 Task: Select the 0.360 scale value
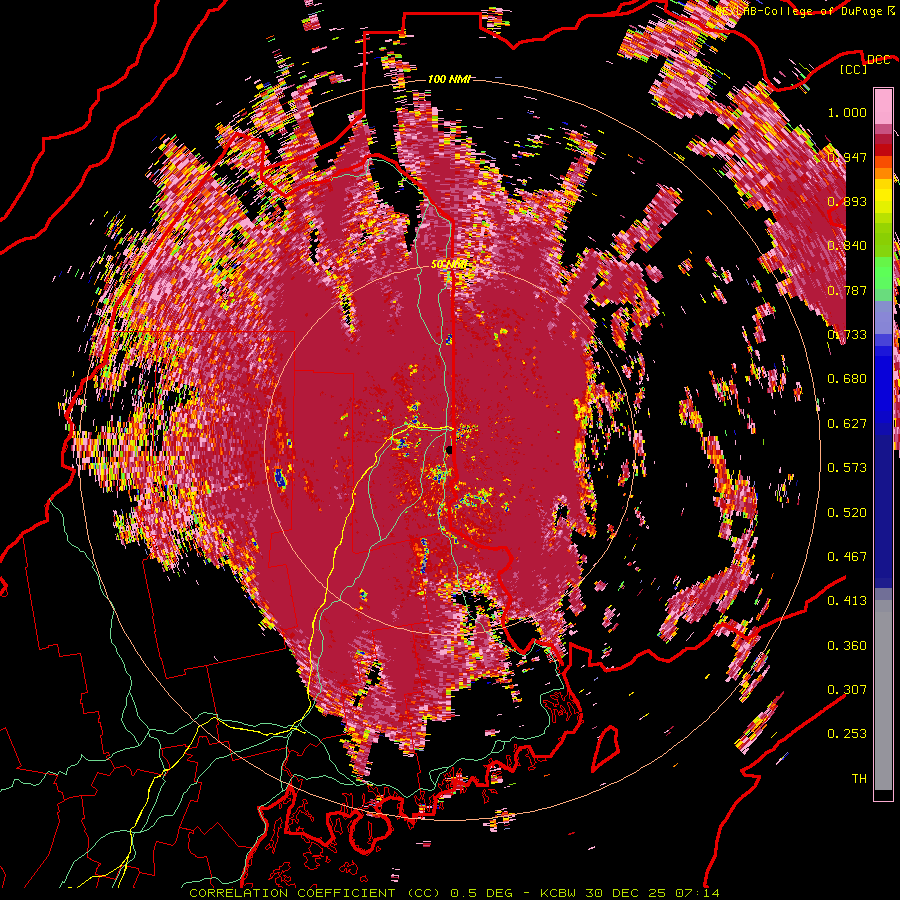pyautogui.click(x=847, y=646)
